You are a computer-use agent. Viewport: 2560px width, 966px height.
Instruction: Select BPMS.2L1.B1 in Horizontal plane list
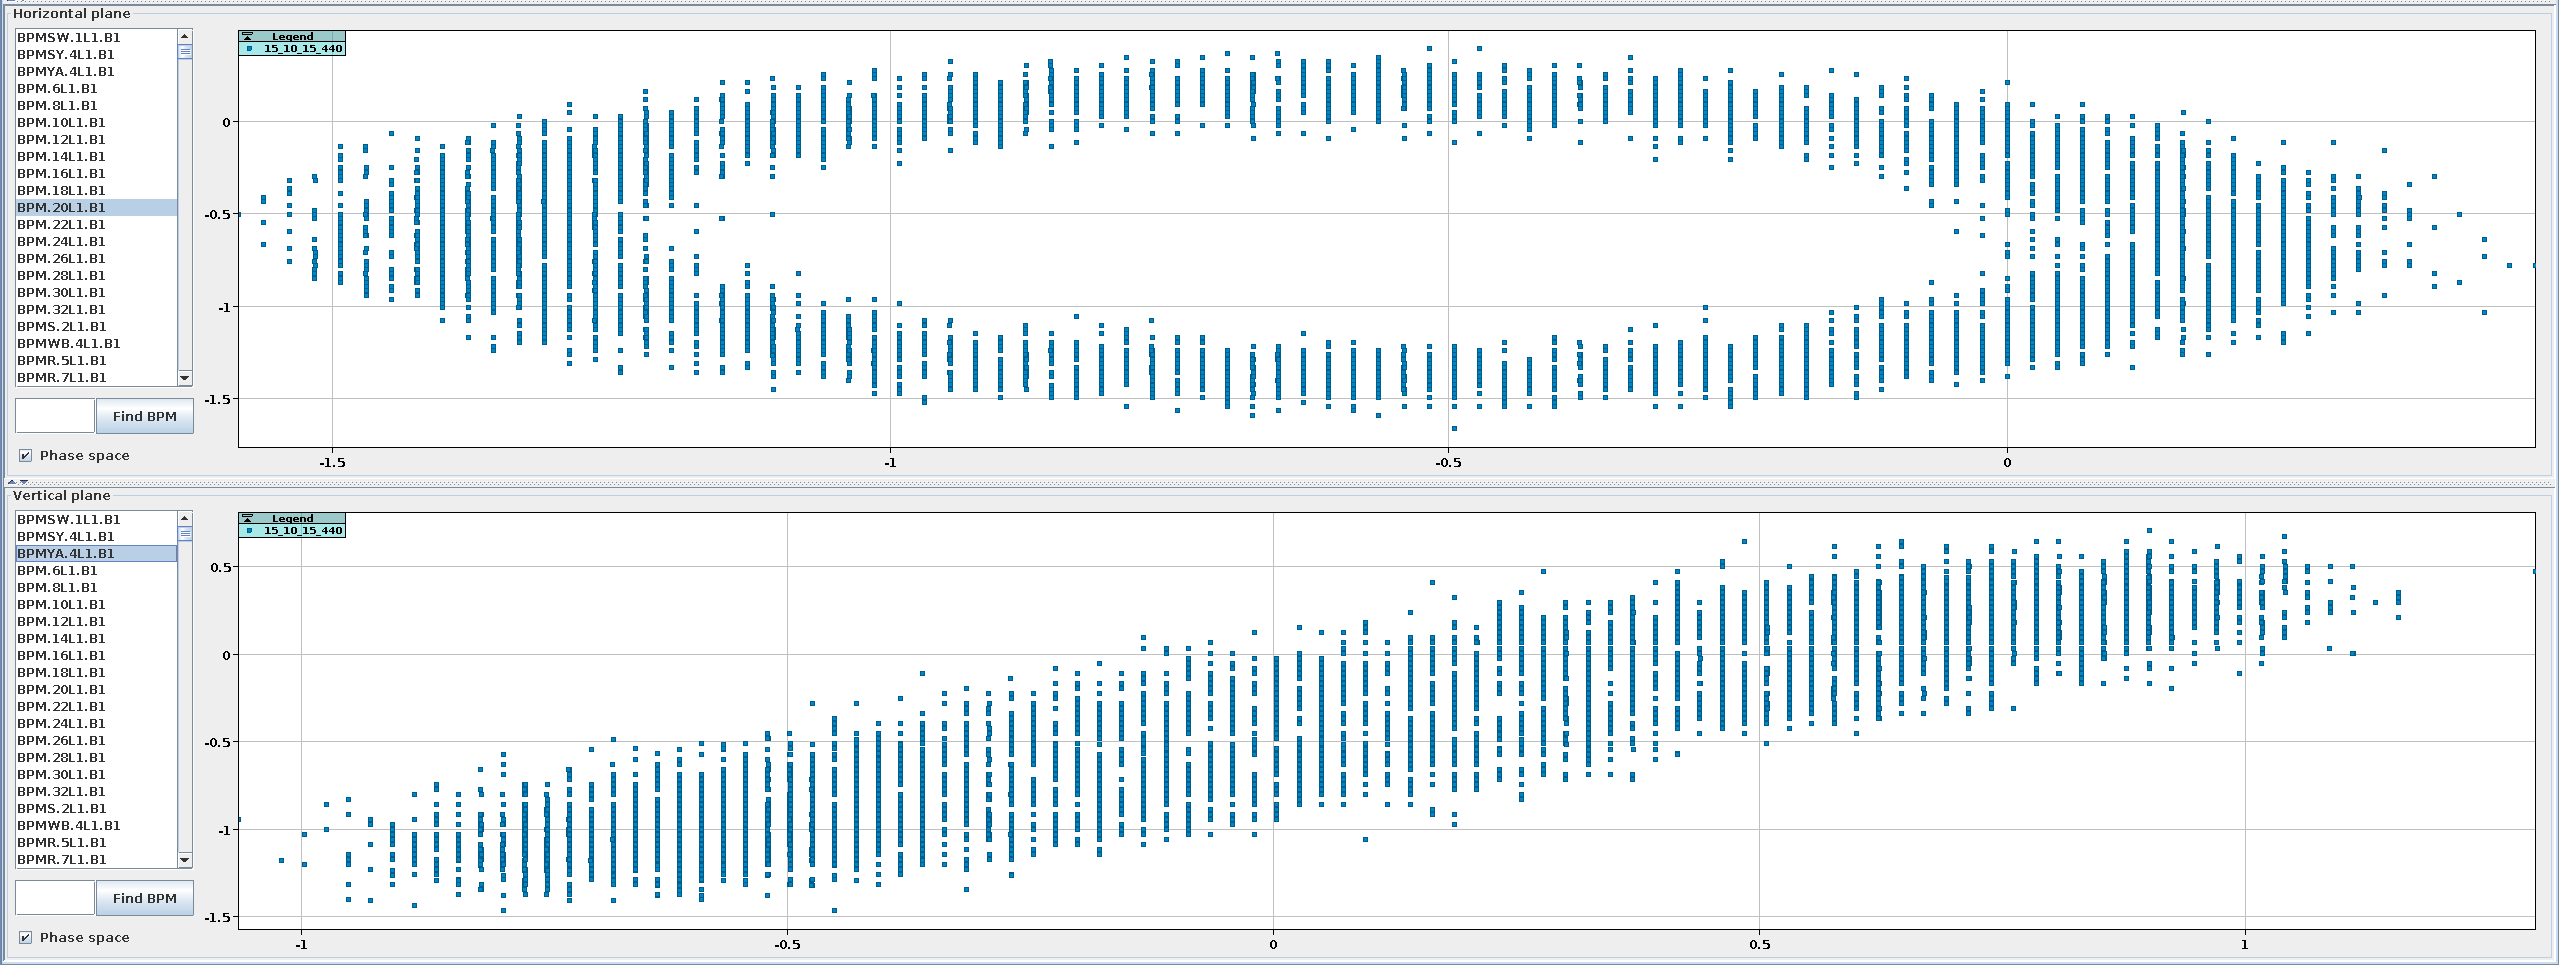(96, 326)
